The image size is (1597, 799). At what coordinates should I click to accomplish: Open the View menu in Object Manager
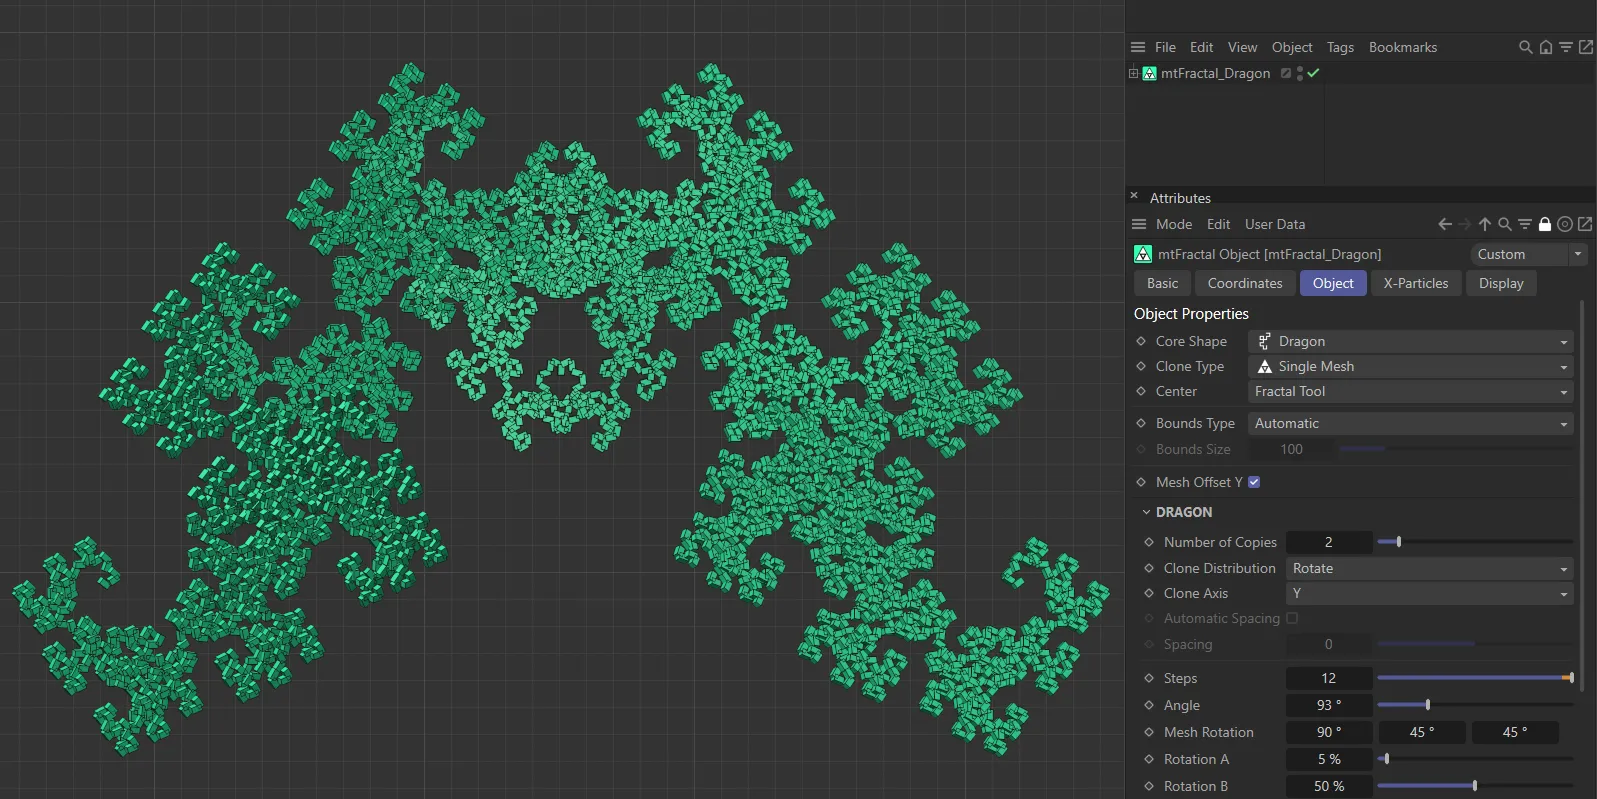tap(1242, 47)
